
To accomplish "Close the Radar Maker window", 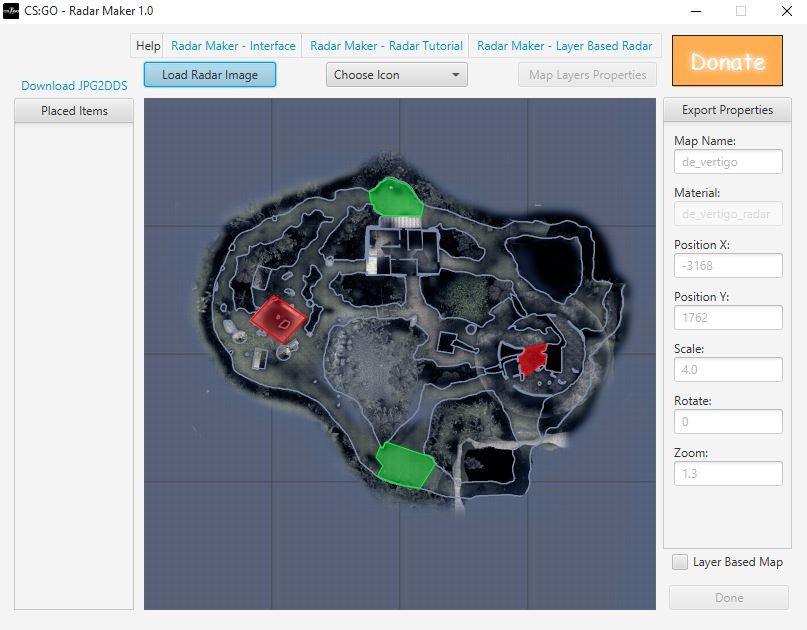I will click(x=786, y=11).
